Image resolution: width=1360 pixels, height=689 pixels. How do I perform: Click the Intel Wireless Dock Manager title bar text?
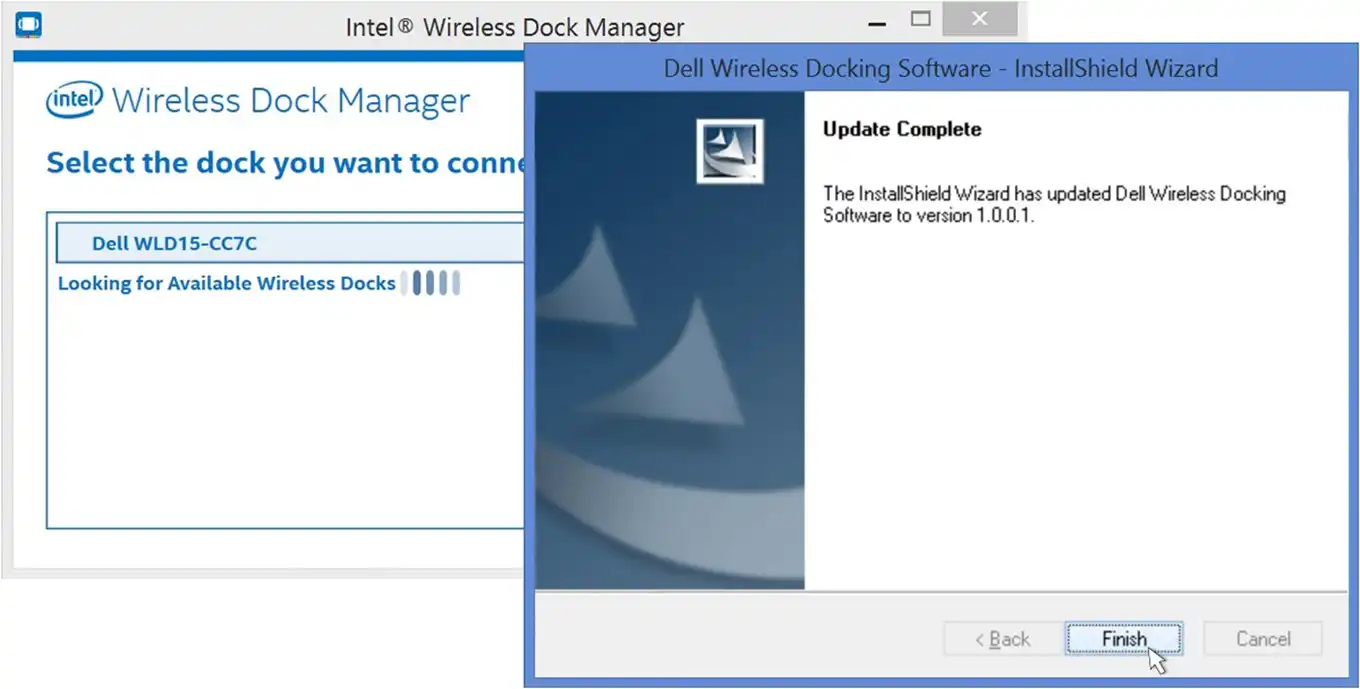tap(514, 27)
